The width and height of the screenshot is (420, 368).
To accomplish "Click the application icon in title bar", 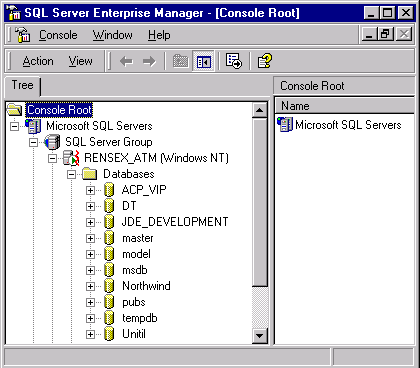I will (x=14, y=13).
